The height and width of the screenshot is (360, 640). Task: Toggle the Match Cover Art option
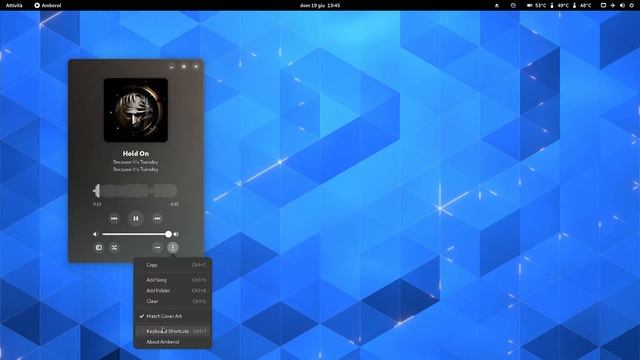point(173,316)
